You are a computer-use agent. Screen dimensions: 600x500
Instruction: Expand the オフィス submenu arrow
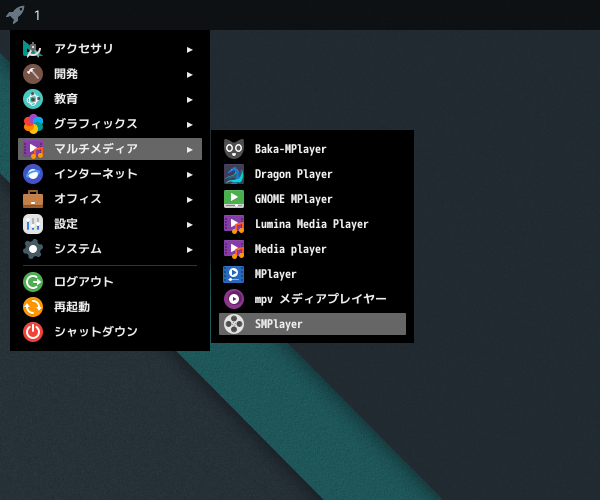pyautogui.click(x=189, y=200)
